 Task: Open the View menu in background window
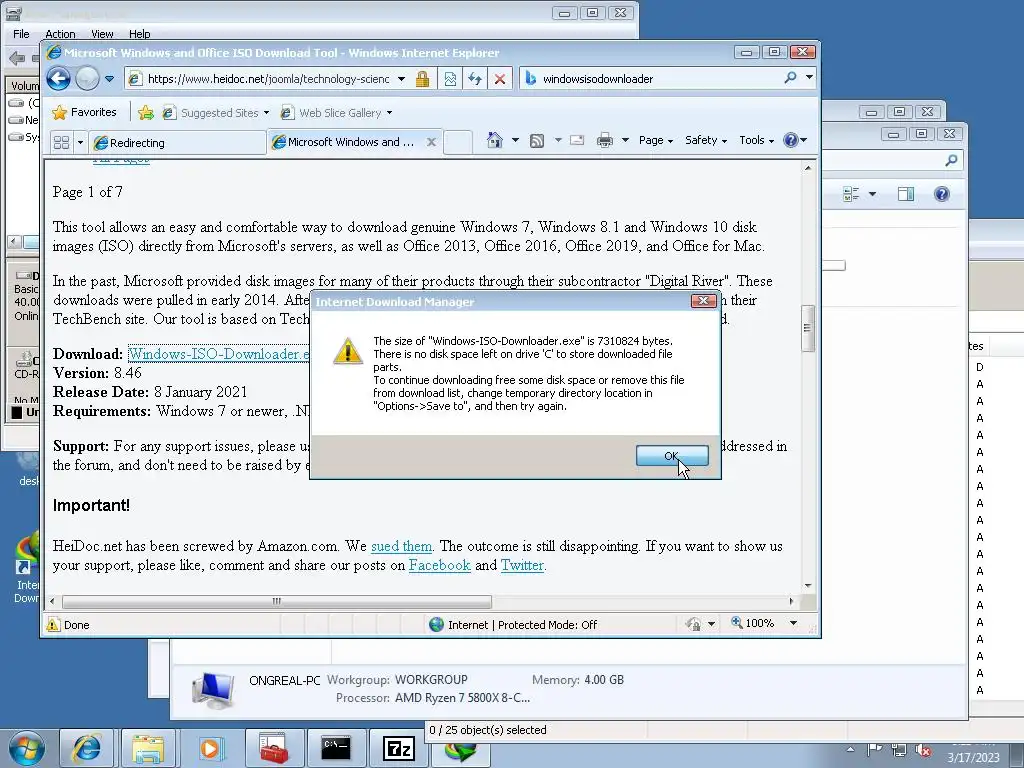[102, 34]
